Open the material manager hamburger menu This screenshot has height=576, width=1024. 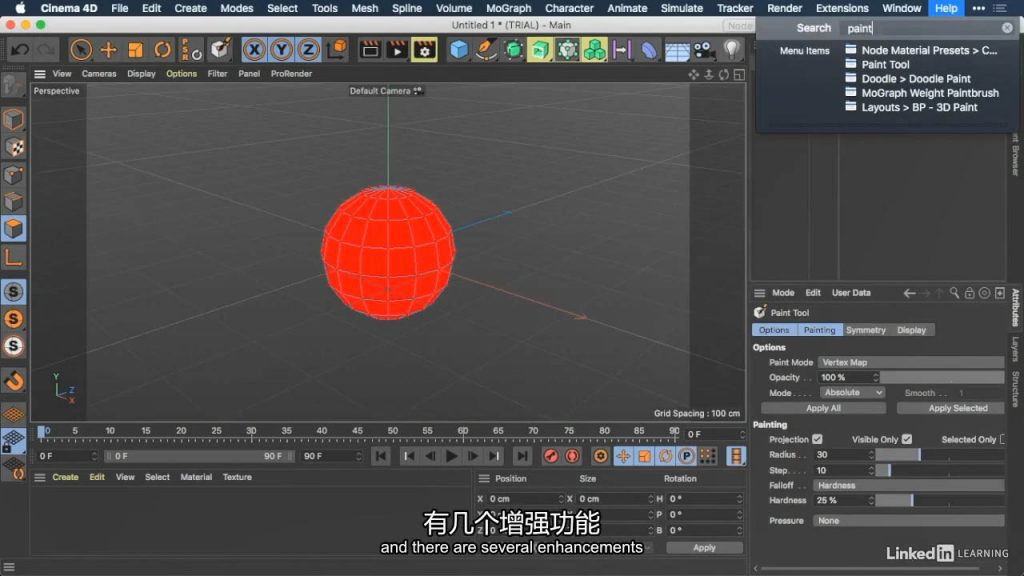pyautogui.click(x=40, y=477)
